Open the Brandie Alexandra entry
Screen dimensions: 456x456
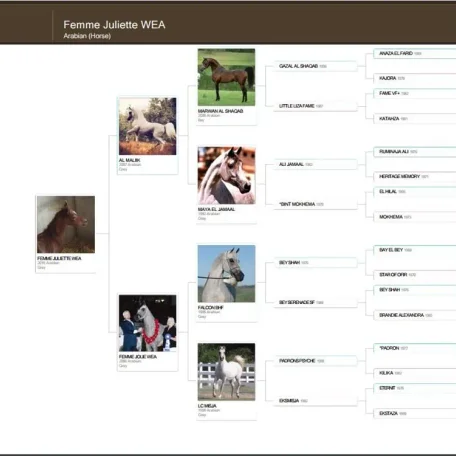(x=415, y=315)
